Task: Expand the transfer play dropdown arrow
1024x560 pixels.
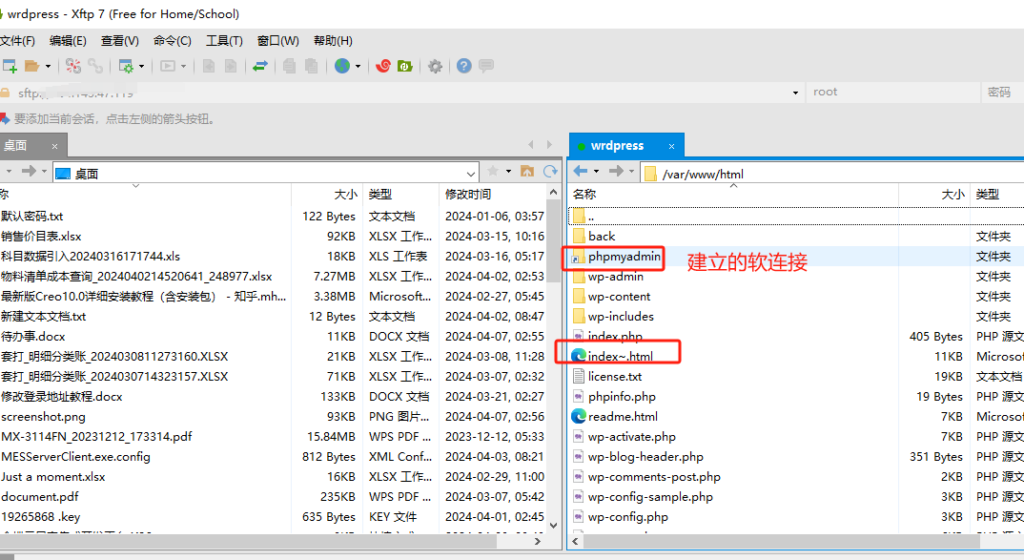Action: (x=184, y=66)
